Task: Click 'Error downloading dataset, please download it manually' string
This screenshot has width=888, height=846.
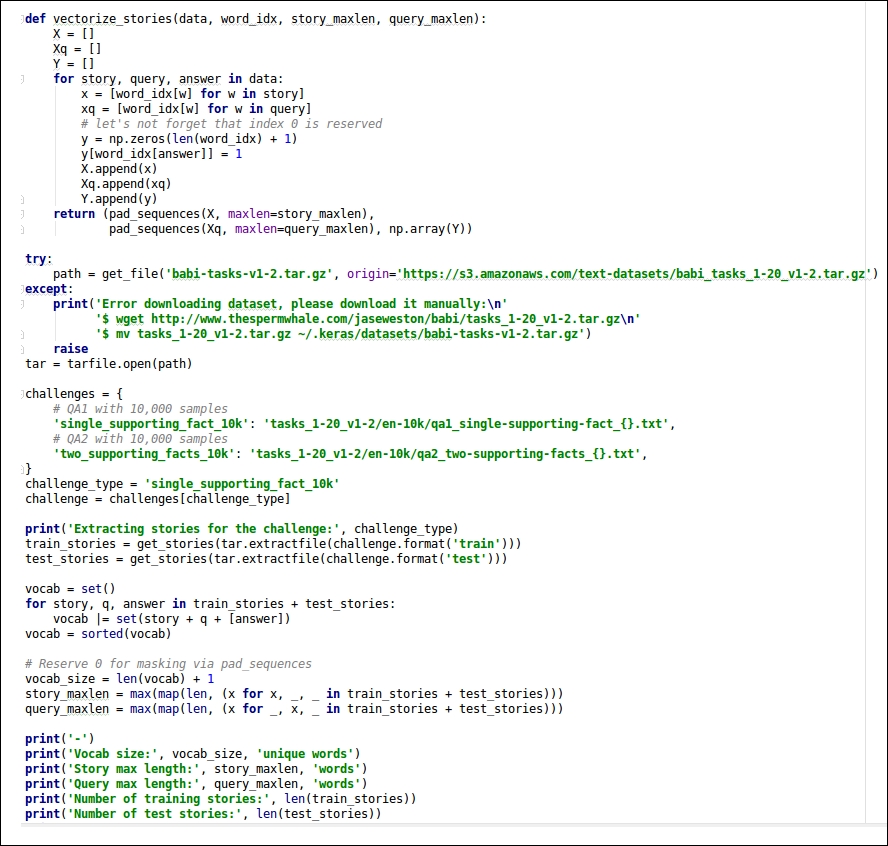Action: 303,304
